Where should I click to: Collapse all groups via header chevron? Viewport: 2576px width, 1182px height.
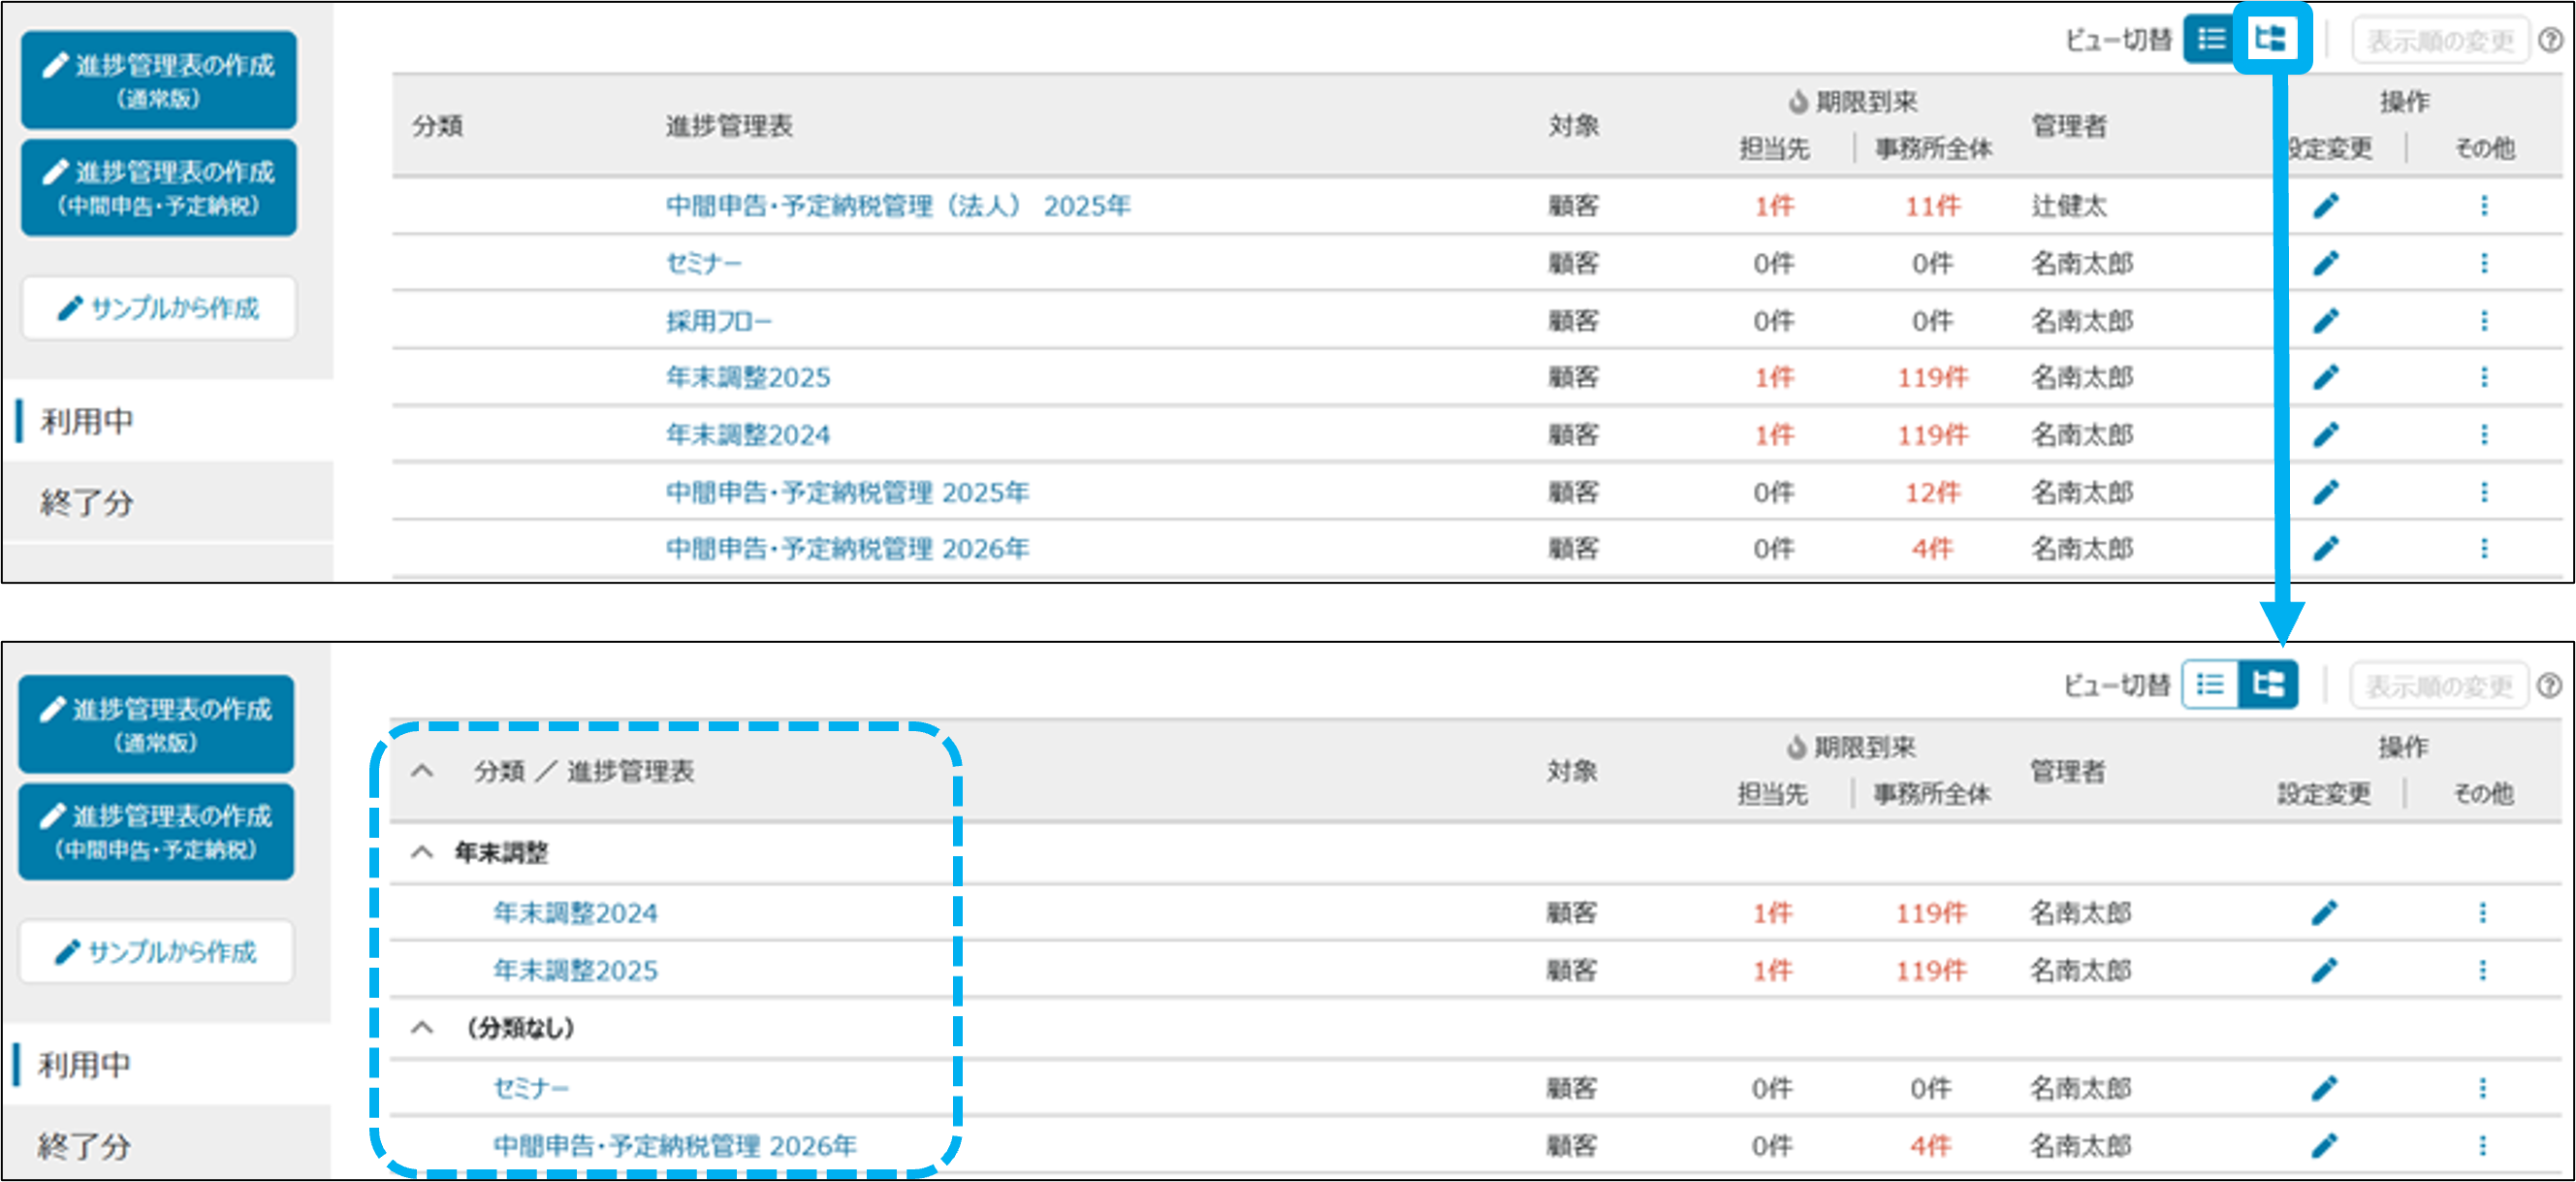[x=422, y=771]
